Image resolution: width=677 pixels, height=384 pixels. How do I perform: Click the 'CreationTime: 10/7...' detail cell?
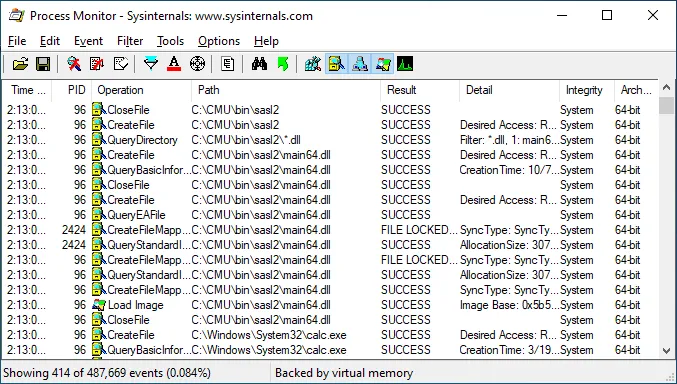pyautogui.click(x=509, y=170)
